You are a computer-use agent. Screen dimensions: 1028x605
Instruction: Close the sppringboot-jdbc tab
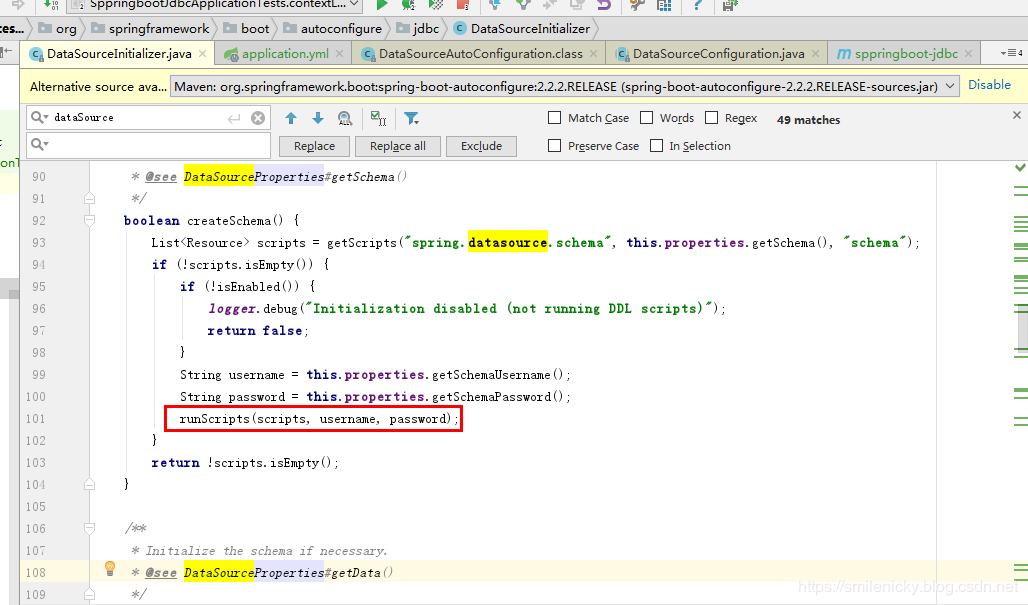click(969, 54)
